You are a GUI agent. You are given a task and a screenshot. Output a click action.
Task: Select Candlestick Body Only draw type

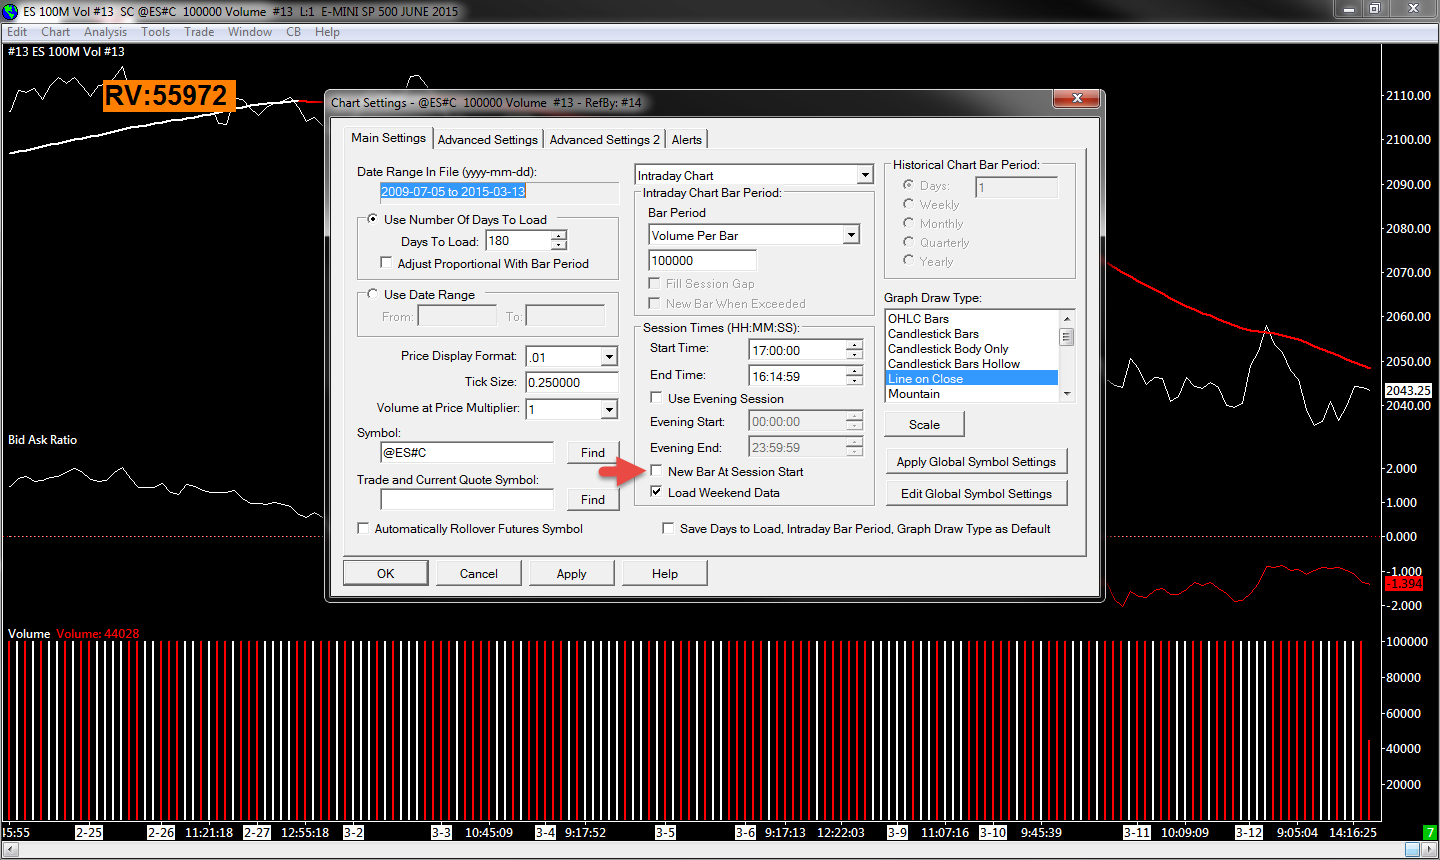click(x=972, y=349)
